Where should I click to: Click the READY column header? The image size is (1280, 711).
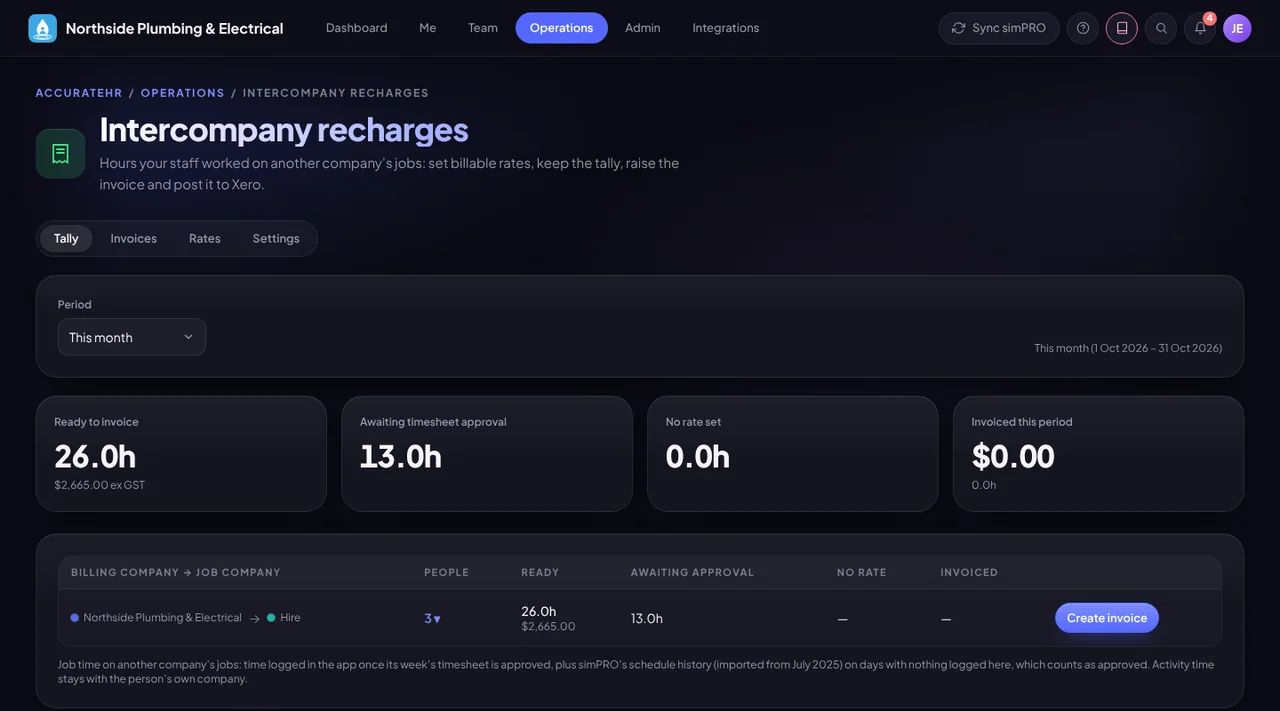pos(540,573)
